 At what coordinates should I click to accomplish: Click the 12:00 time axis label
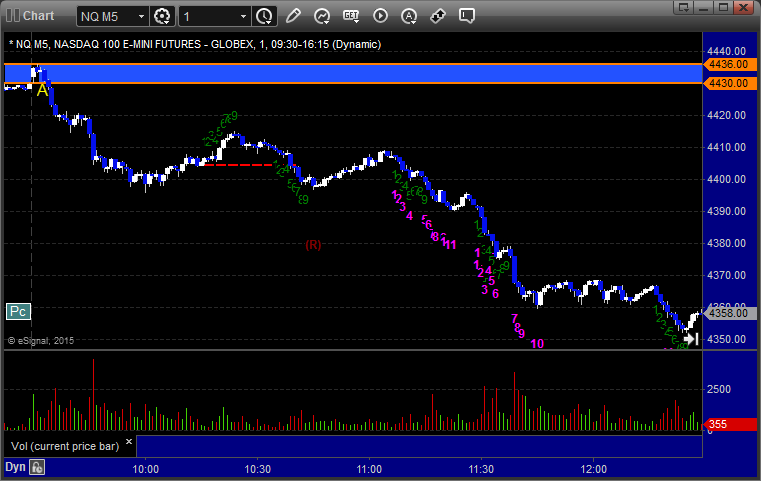594,469
